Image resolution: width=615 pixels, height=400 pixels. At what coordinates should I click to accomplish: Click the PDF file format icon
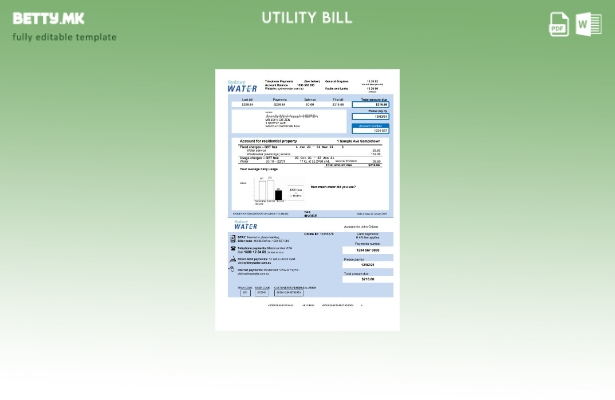[x=559, y=24]
